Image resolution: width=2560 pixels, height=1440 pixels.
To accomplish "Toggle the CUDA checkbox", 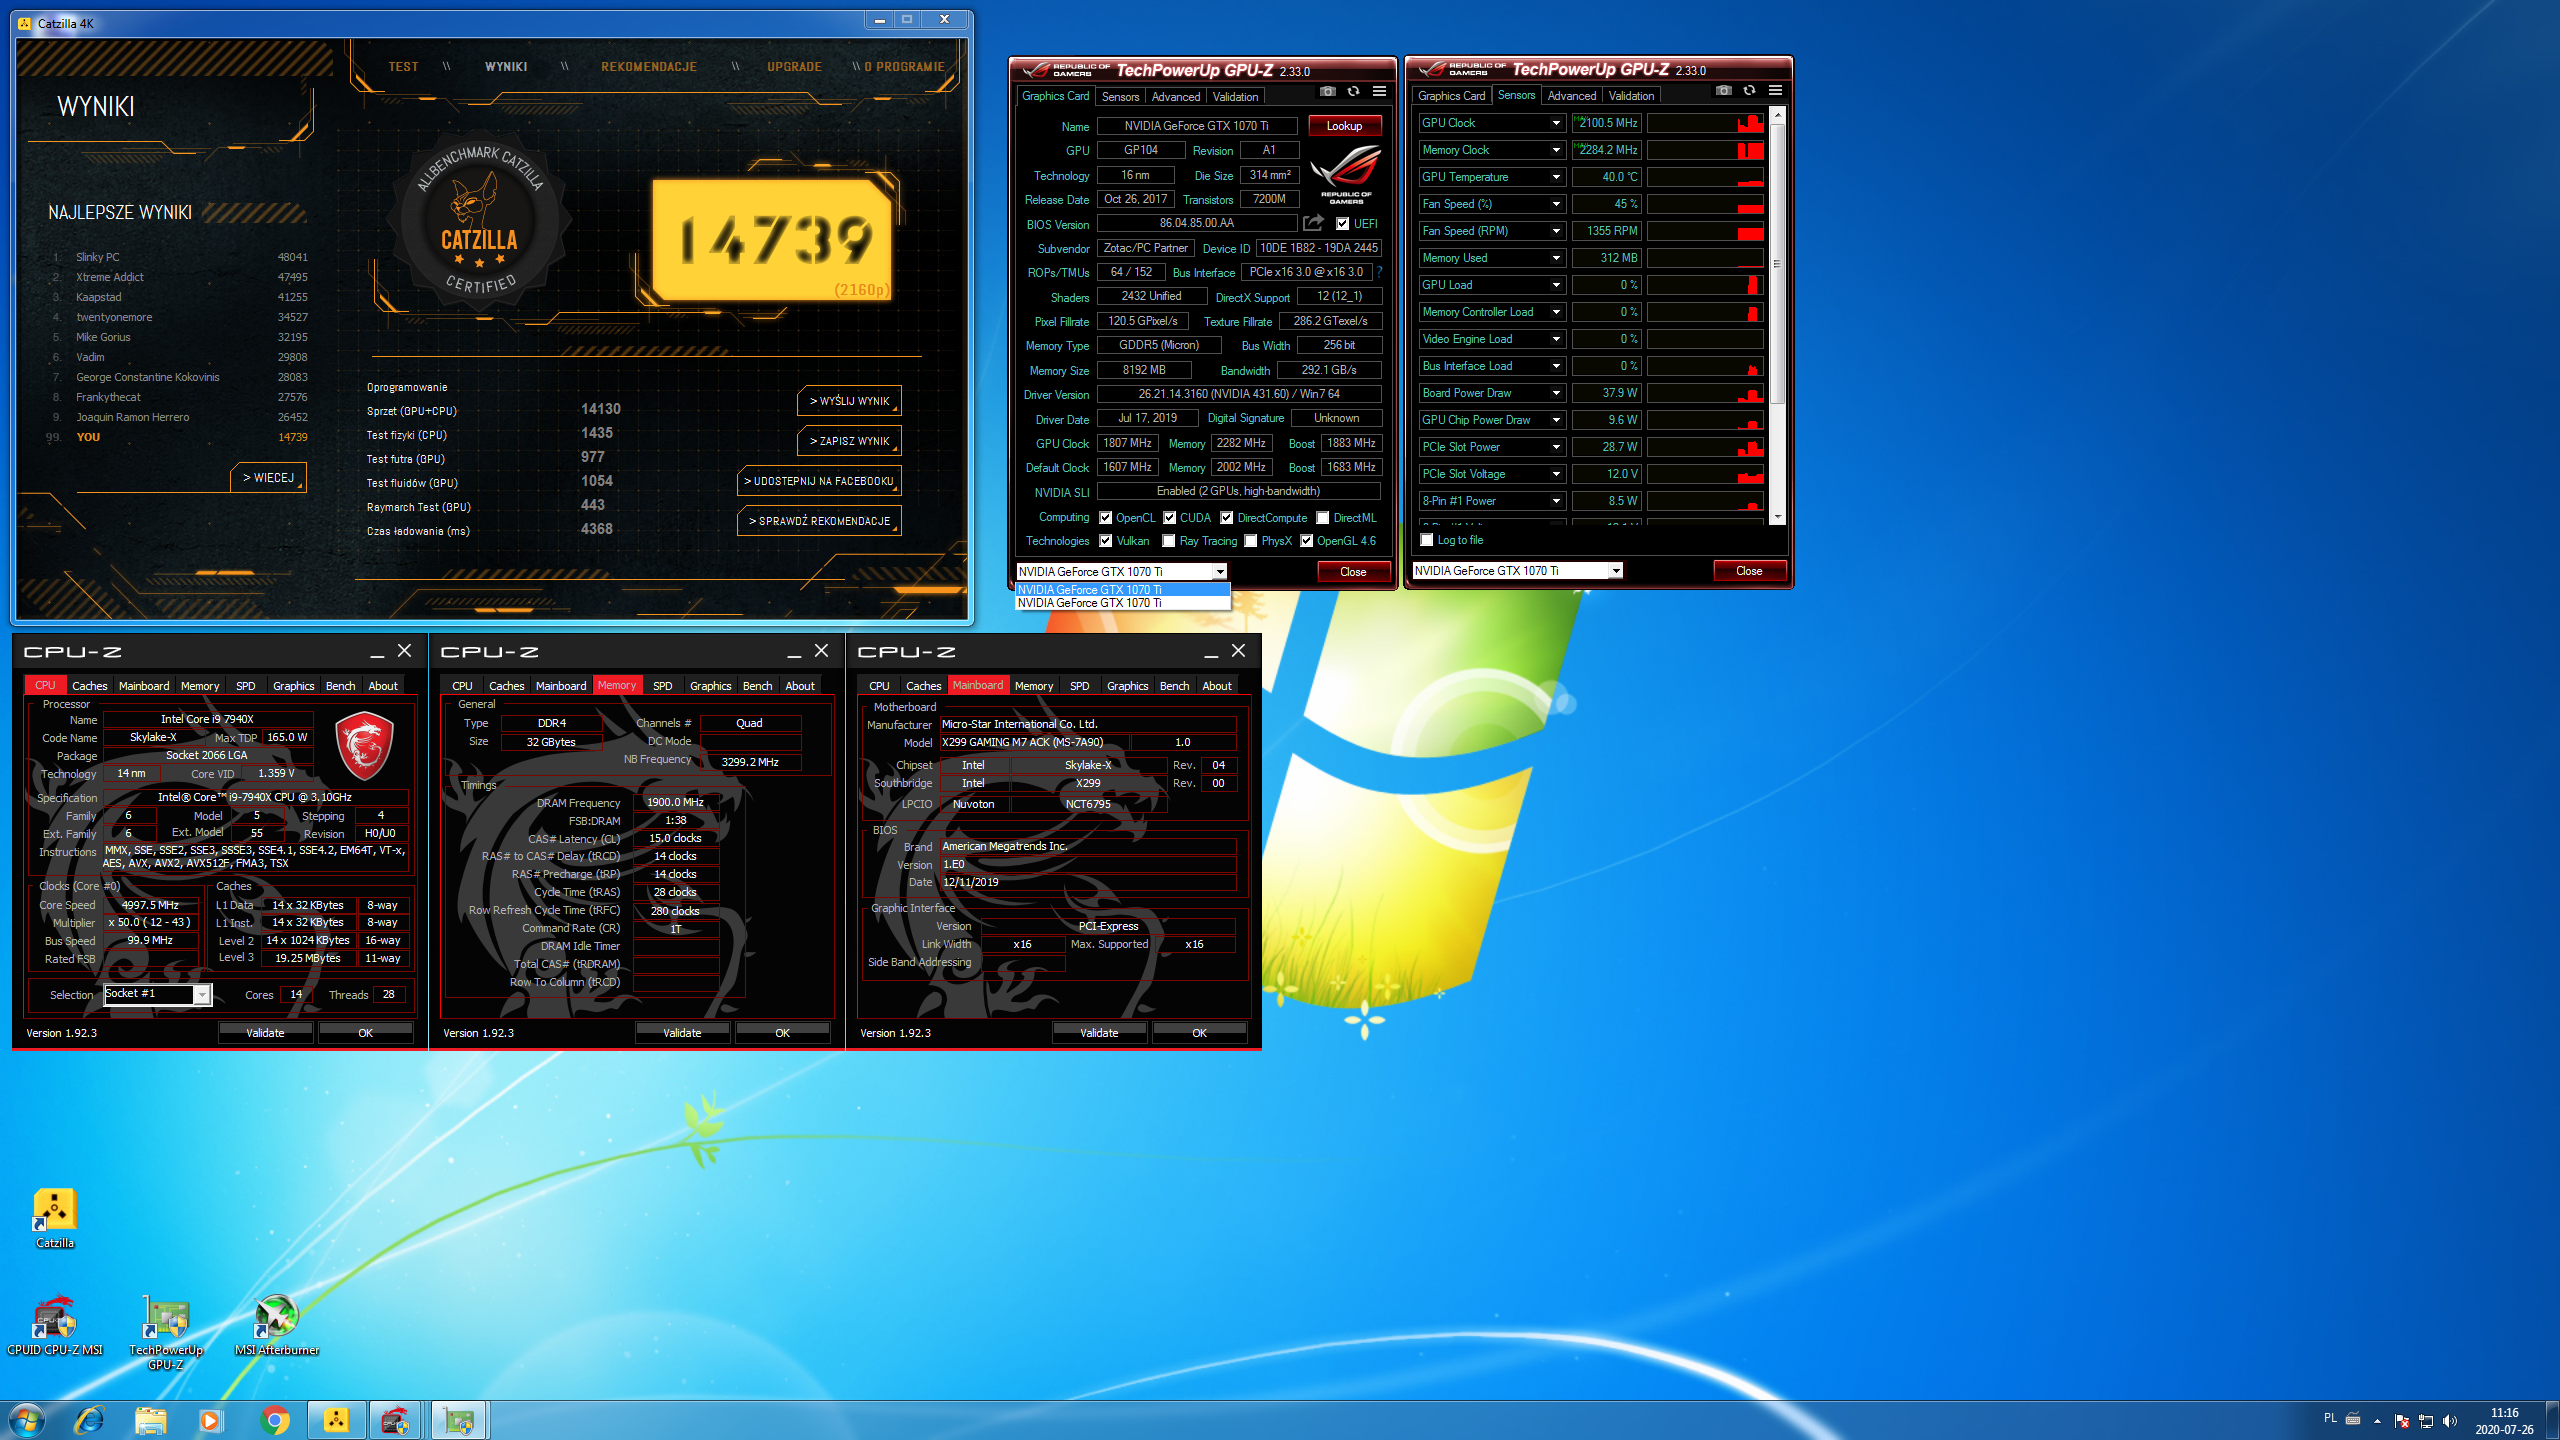I will [1169, 518].
